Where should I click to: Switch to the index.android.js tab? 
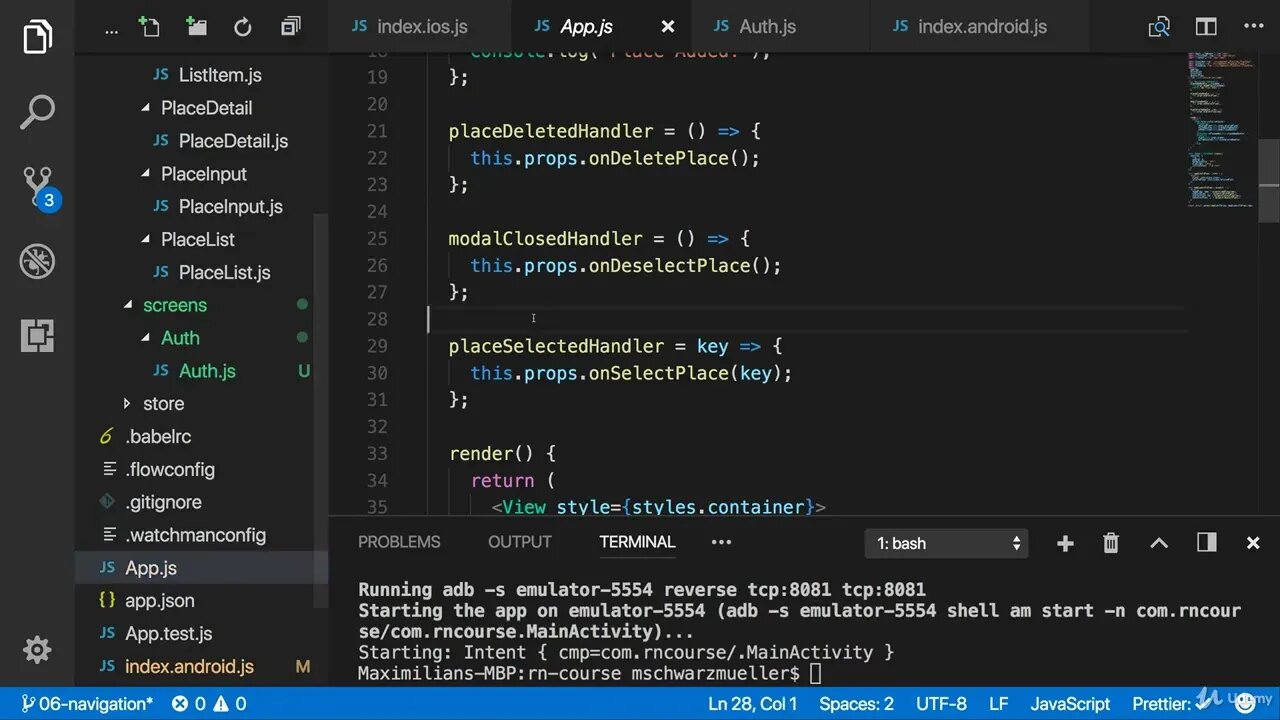pyautogui.click(x=980, y=27)
